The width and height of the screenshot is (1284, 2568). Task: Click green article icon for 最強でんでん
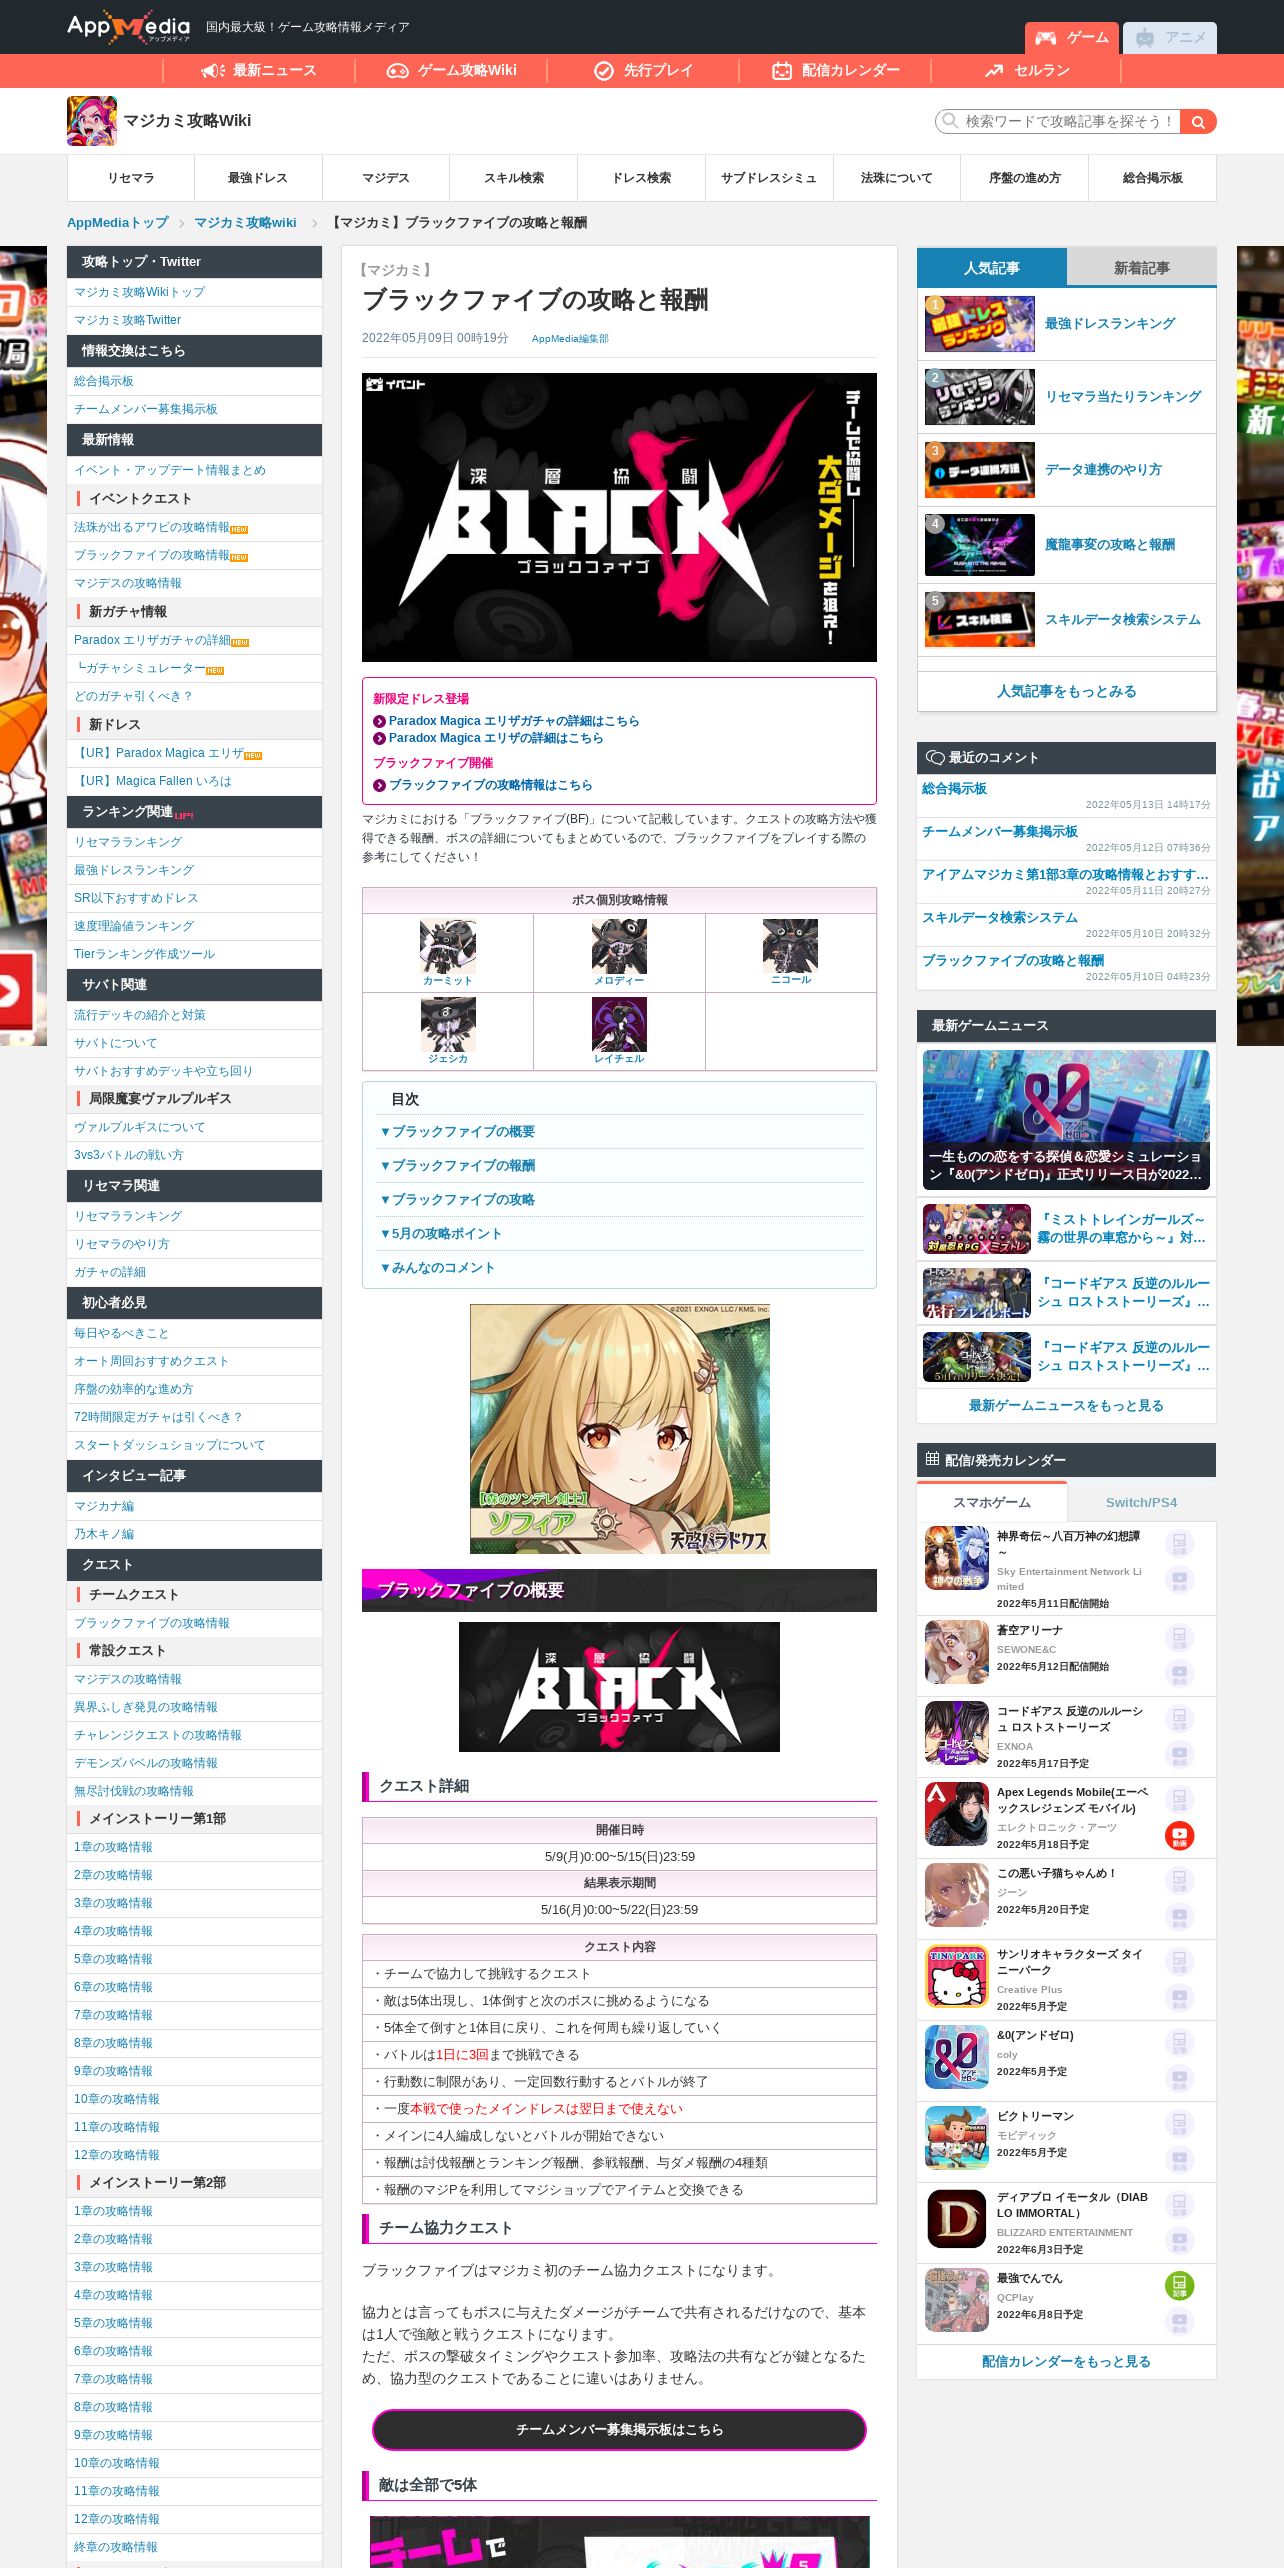pos(1179,2285)
